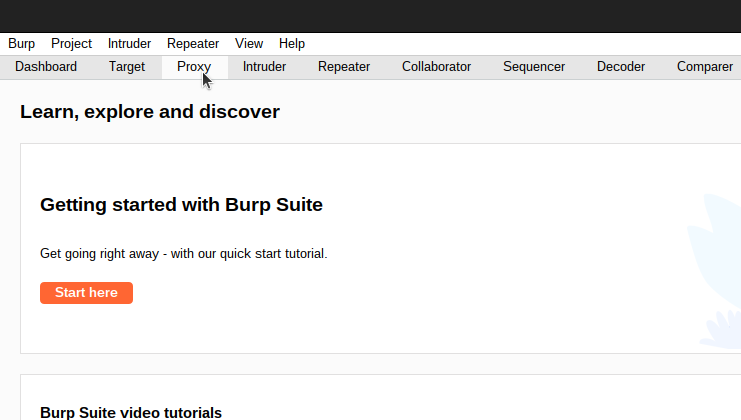Click the Burp Suite video tutorials heading
741x420 pixels.
[x=131, y=412]
